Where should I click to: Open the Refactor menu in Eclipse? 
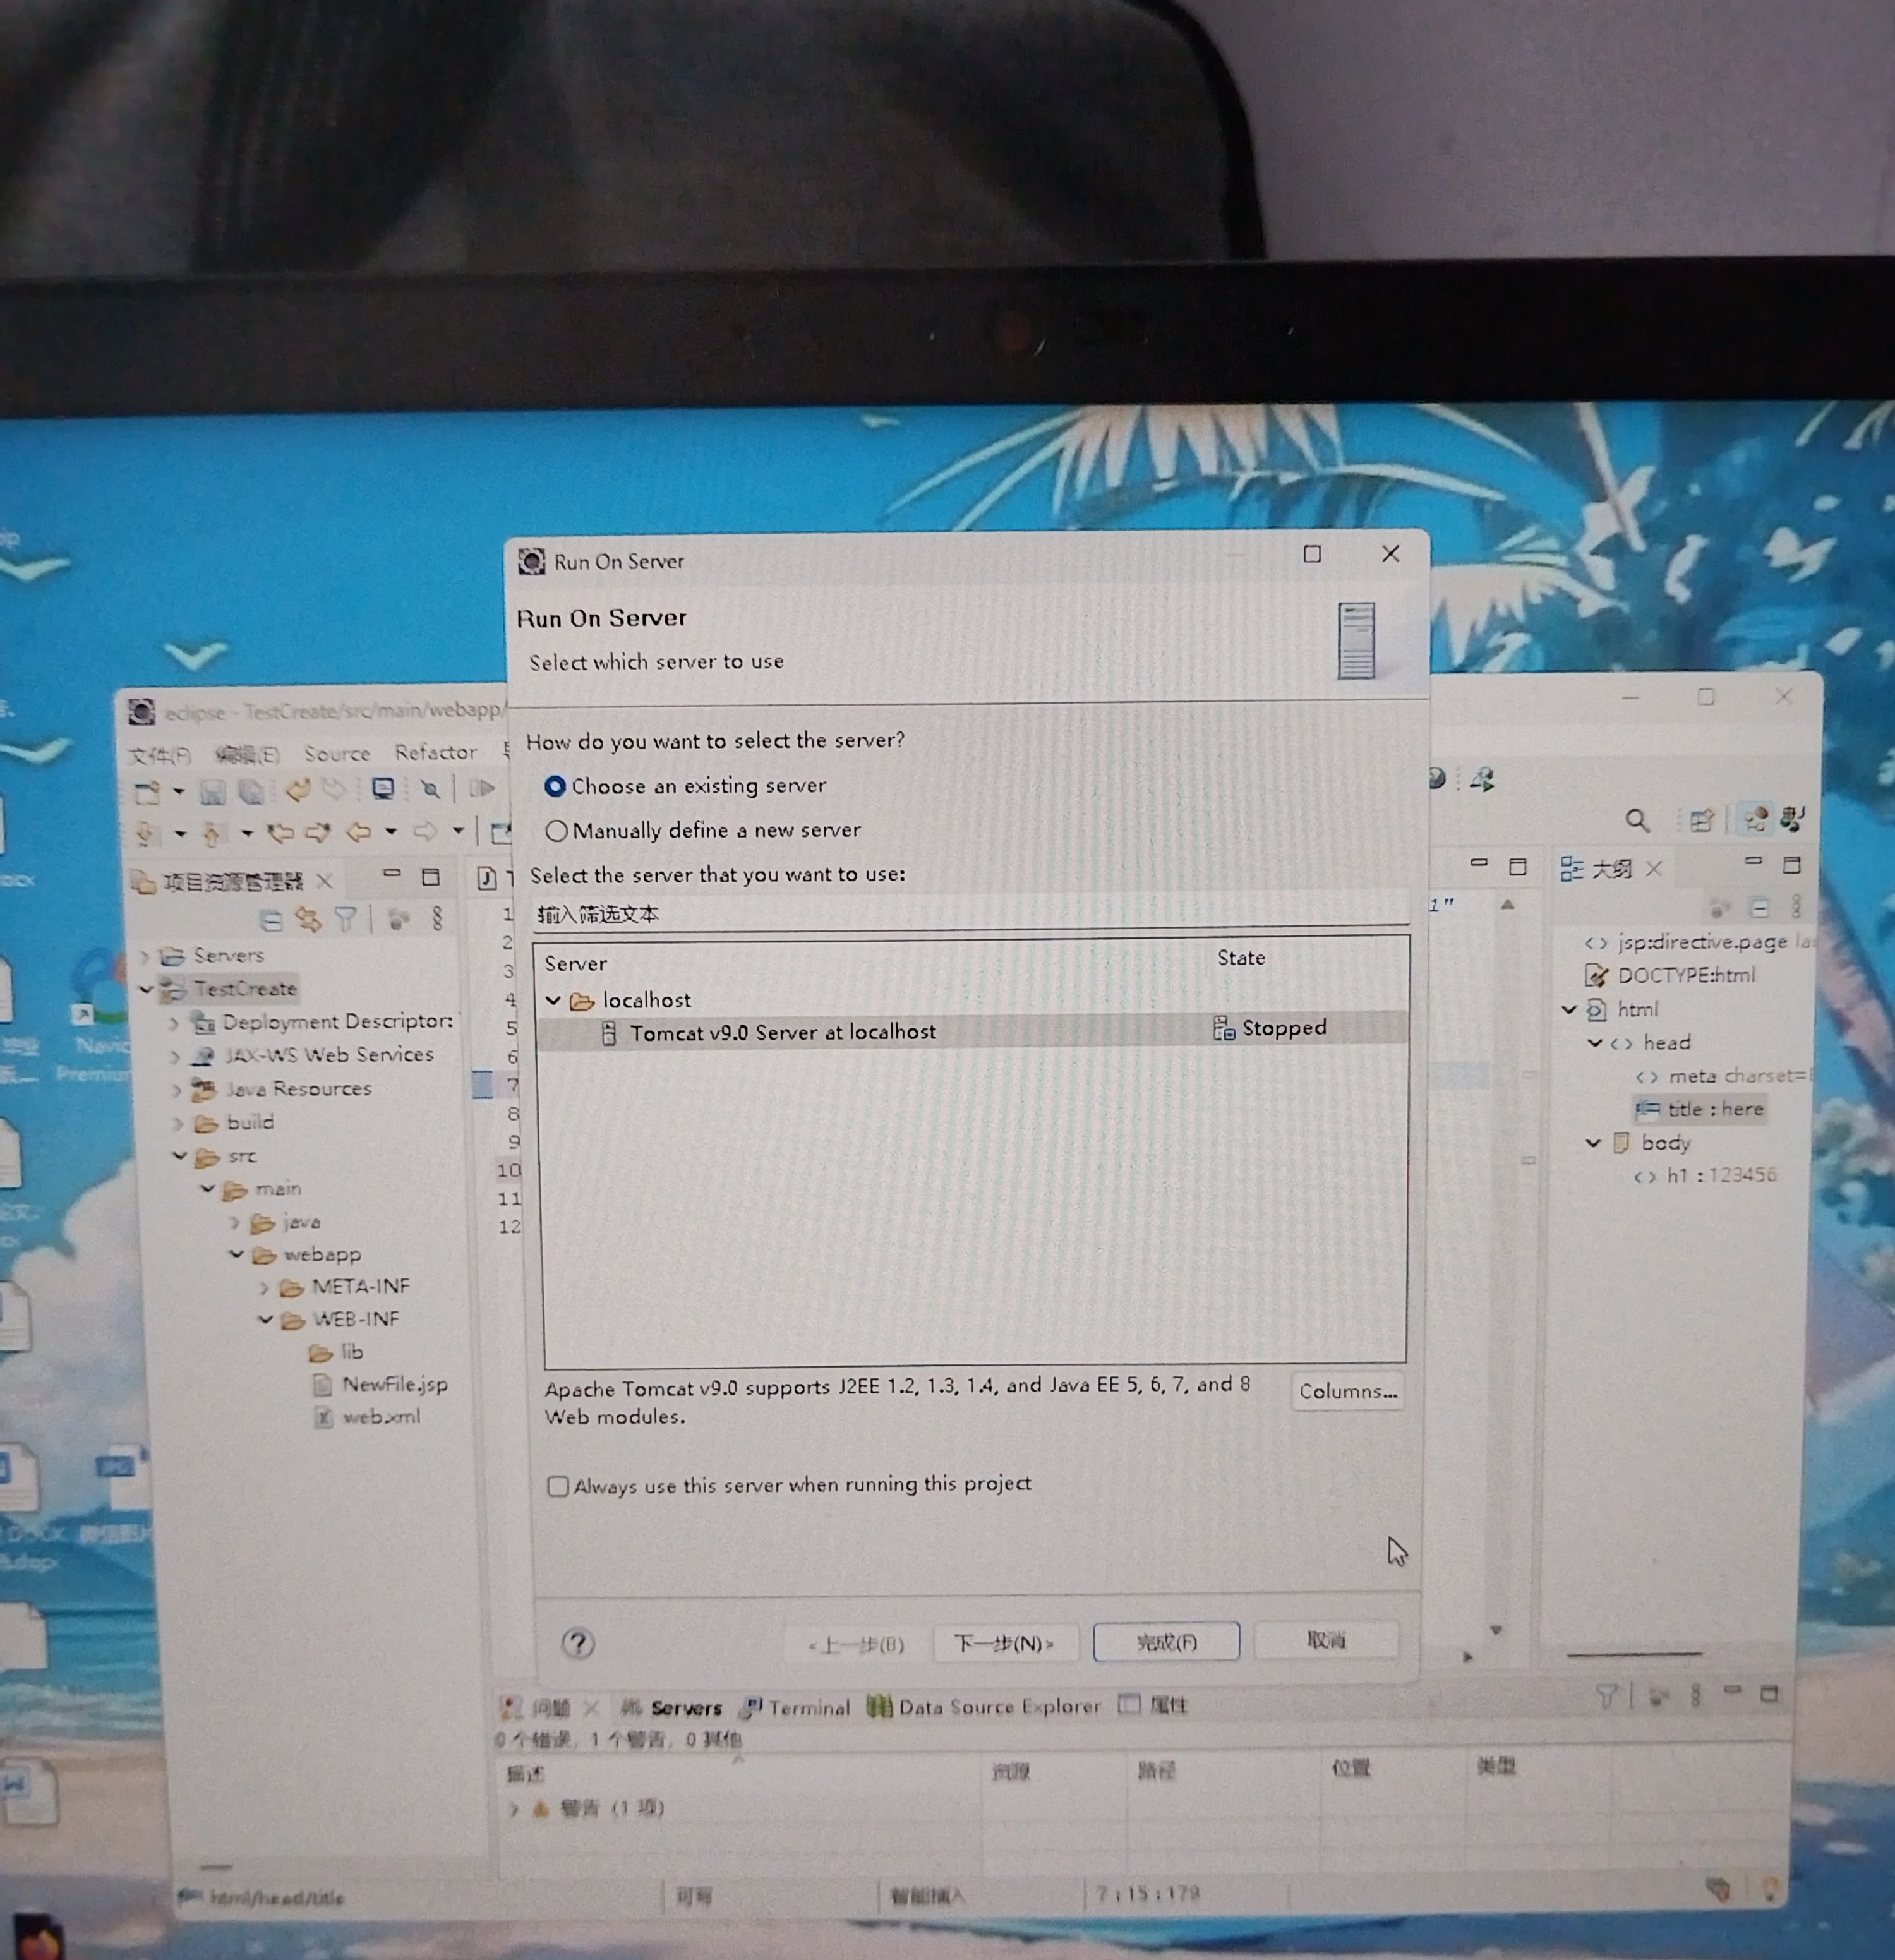click(436, 752)
